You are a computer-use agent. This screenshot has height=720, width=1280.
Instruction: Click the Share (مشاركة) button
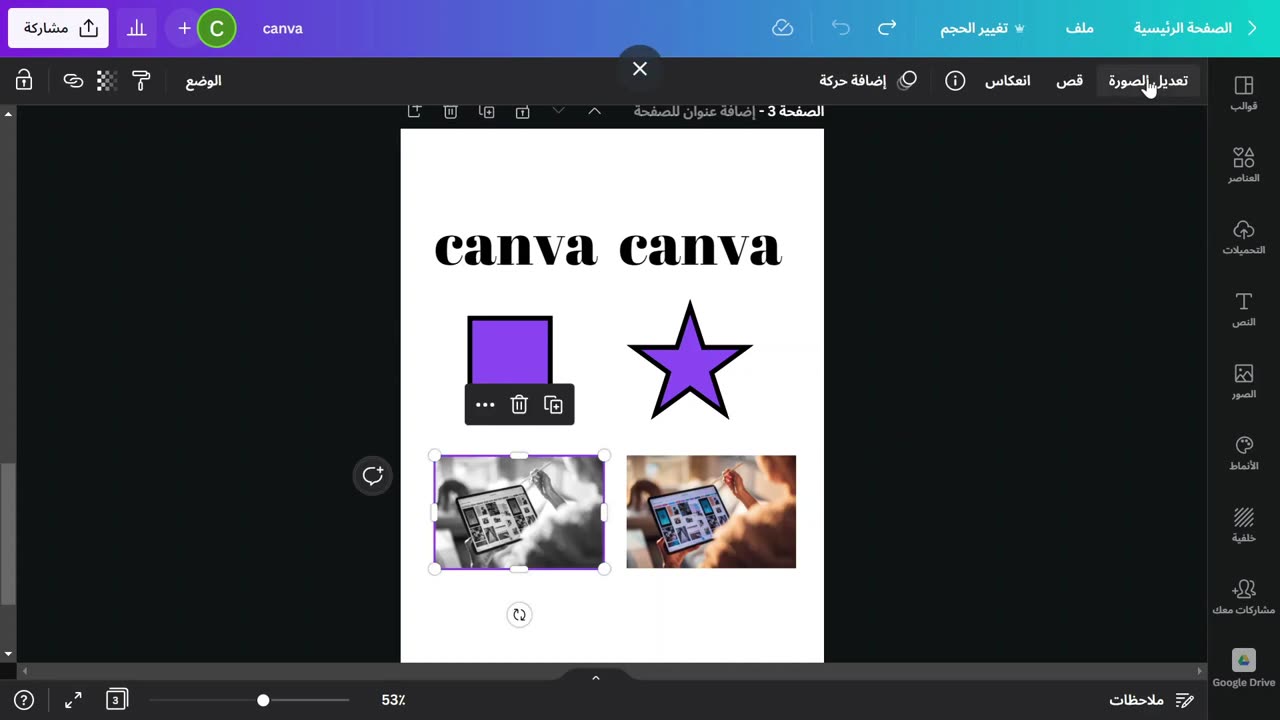pos(60,28)
